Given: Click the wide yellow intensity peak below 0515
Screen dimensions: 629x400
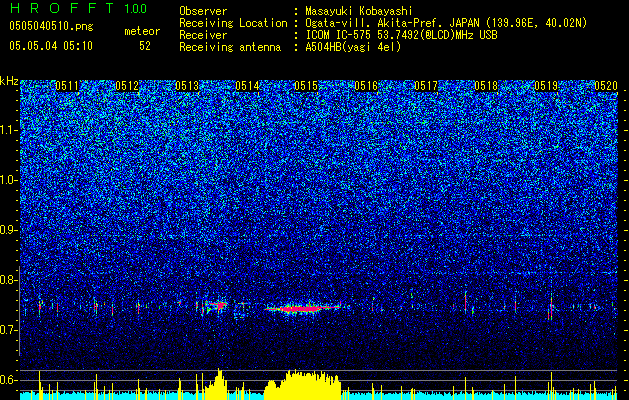Looking at the screenshot, I should [x=302, y=384].
